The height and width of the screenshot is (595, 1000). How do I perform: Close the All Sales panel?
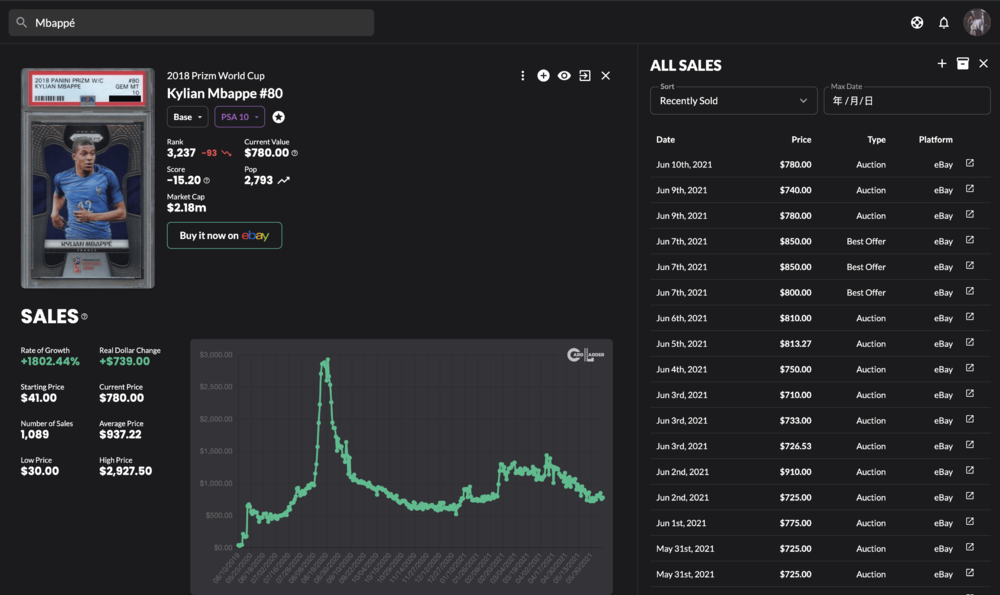point(983,63)
